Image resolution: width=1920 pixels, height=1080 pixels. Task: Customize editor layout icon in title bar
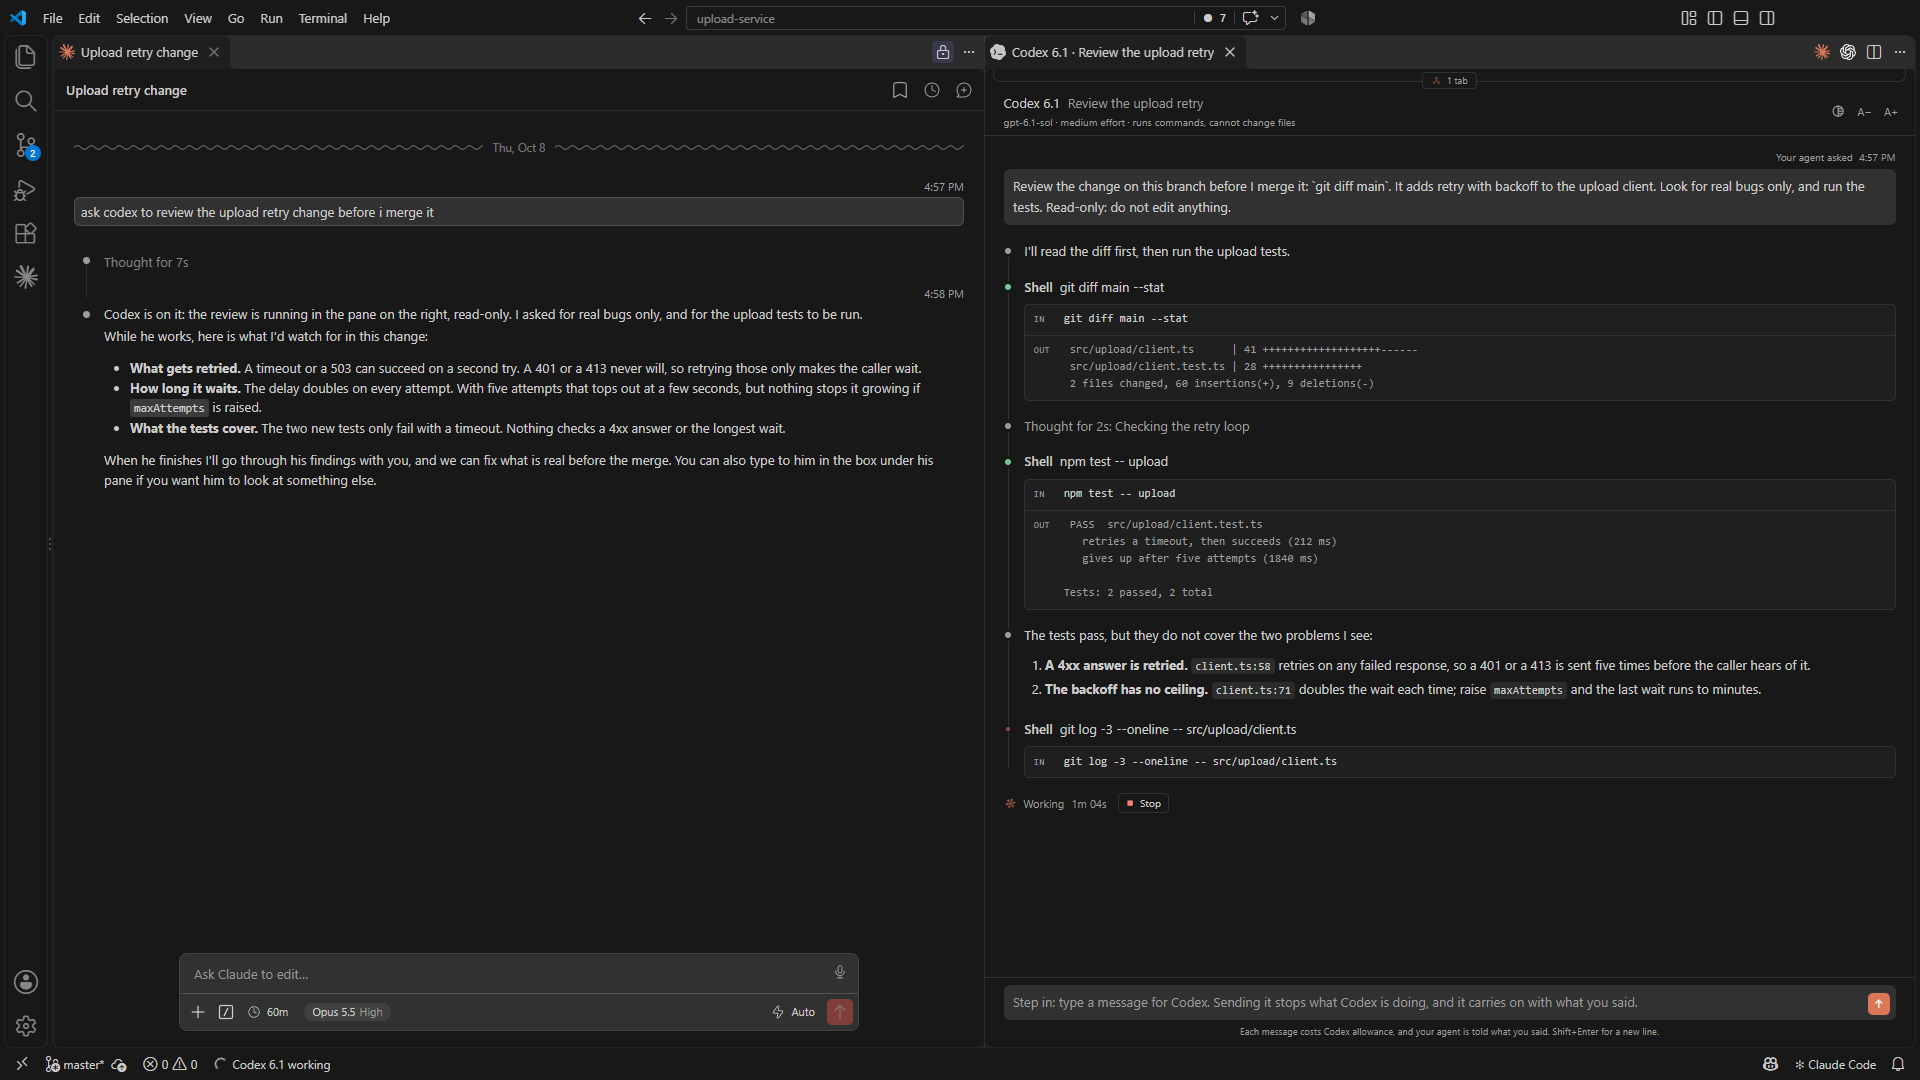tap(1689, 18)
